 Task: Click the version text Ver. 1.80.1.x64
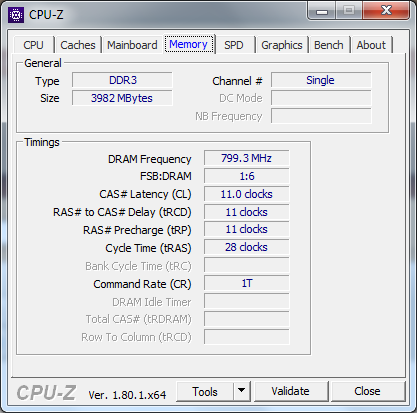(x=127, y=395)
